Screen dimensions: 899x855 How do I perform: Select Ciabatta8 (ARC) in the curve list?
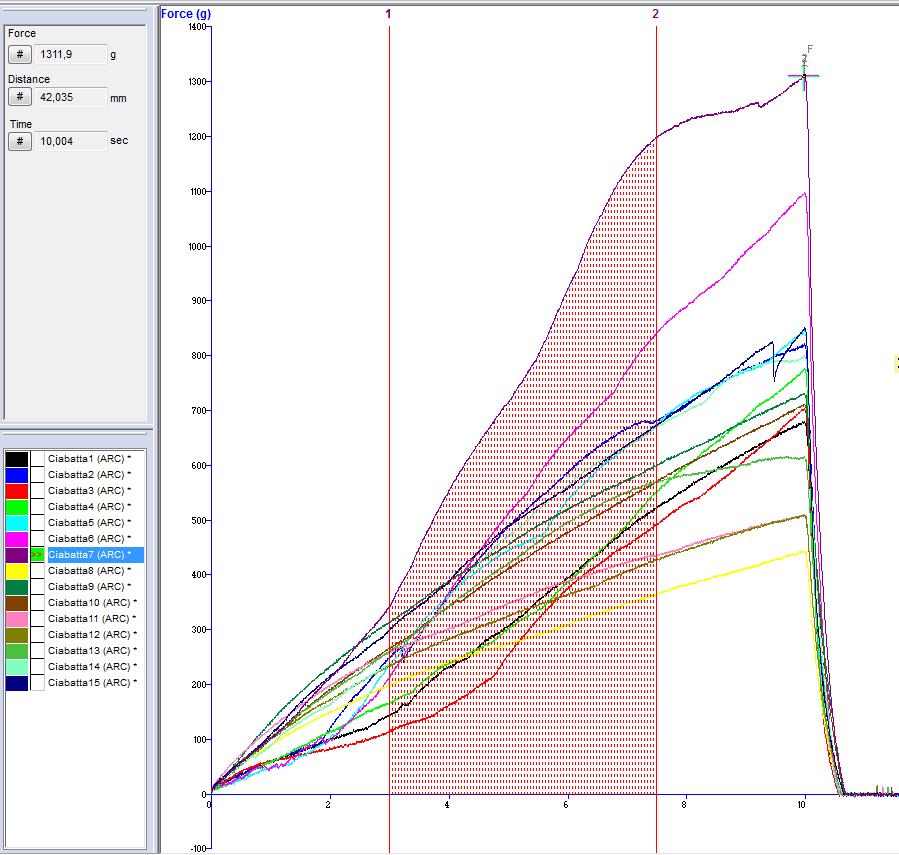89,571
